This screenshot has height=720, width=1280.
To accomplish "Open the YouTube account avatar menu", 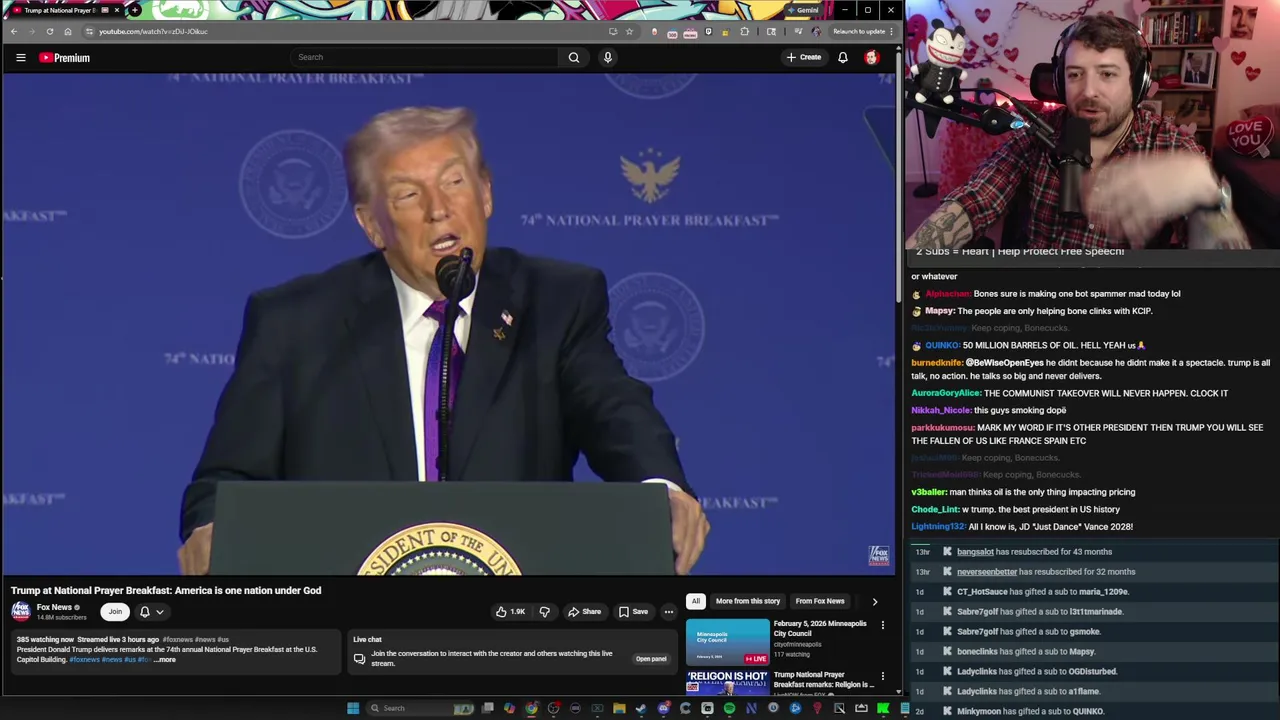I will (871, 57).
